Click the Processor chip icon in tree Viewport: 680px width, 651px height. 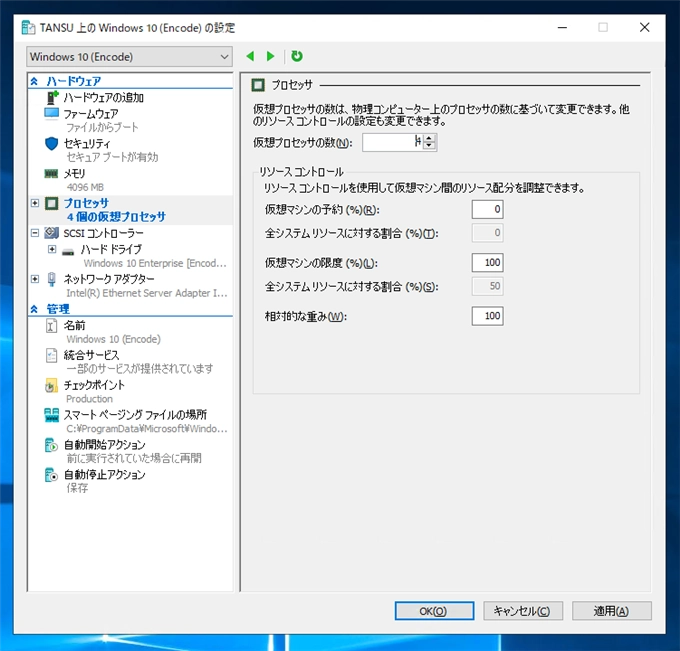(52, 203)
